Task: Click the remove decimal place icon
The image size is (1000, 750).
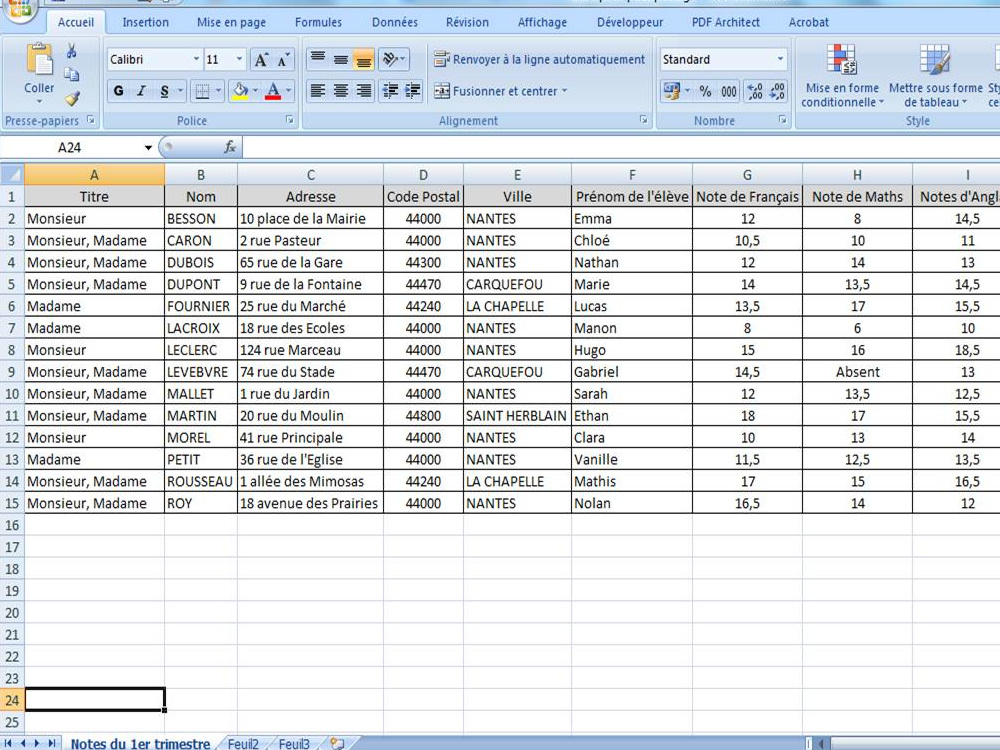Action: [777, 91]
